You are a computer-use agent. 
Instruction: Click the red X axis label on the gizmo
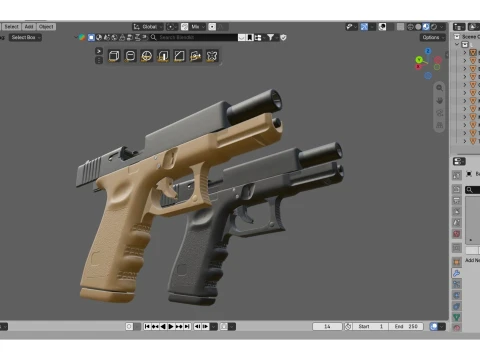(x=418, y=67)
